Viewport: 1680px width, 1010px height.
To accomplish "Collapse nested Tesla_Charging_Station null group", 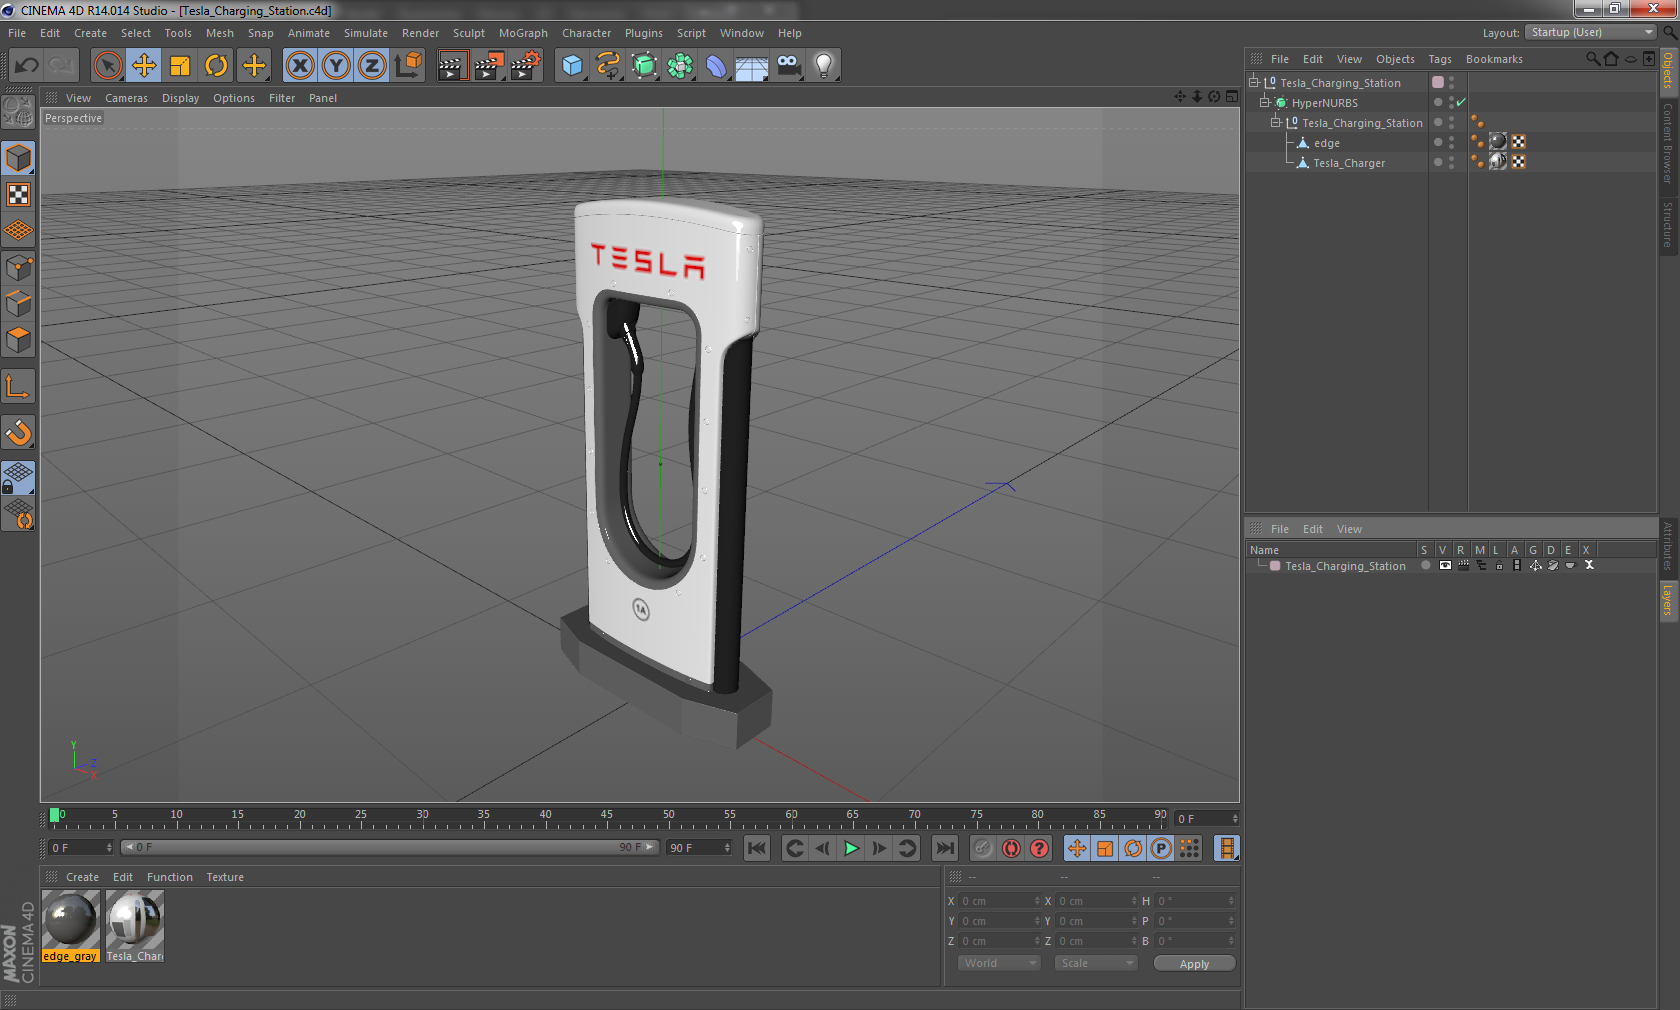I will (1276, 122).
